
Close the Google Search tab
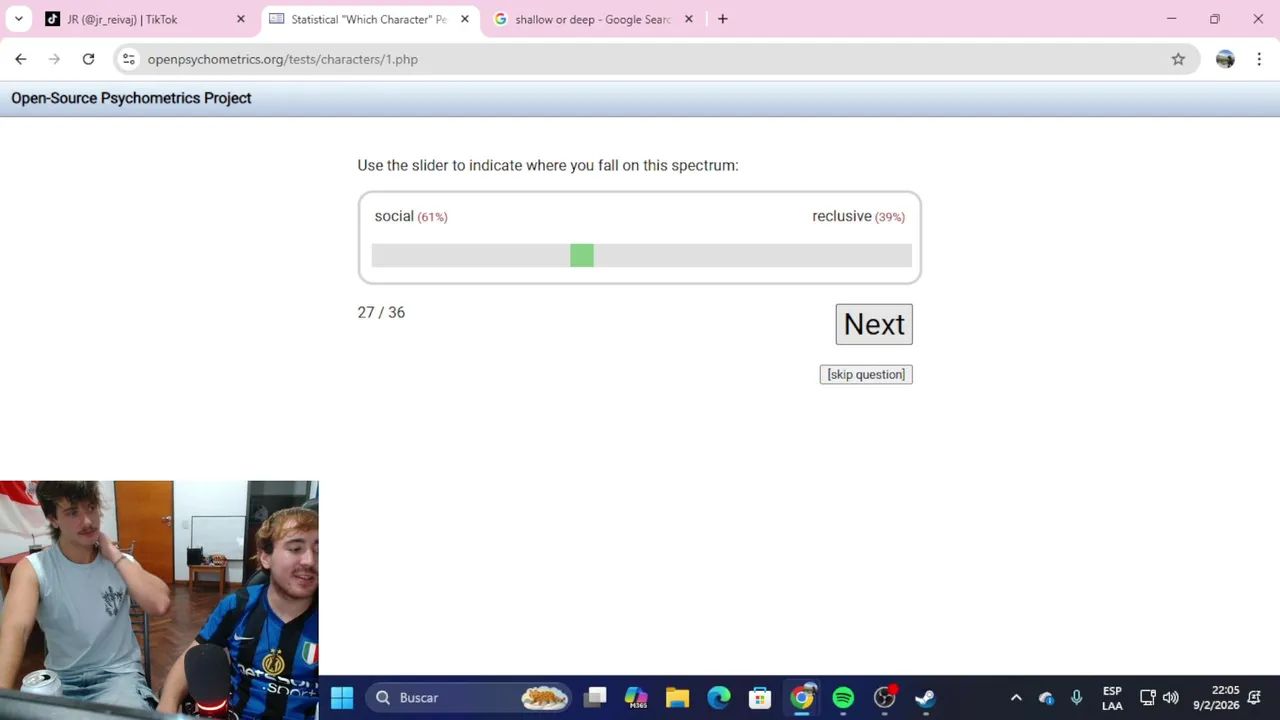click(x=688, y=19)
